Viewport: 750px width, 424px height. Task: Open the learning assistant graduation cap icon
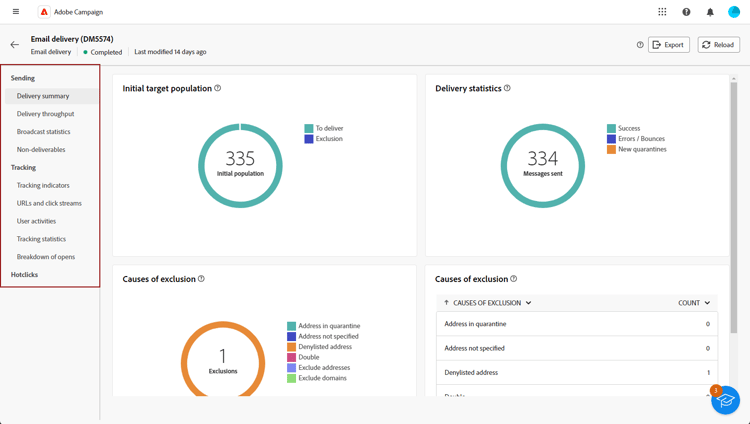(725, 400)
